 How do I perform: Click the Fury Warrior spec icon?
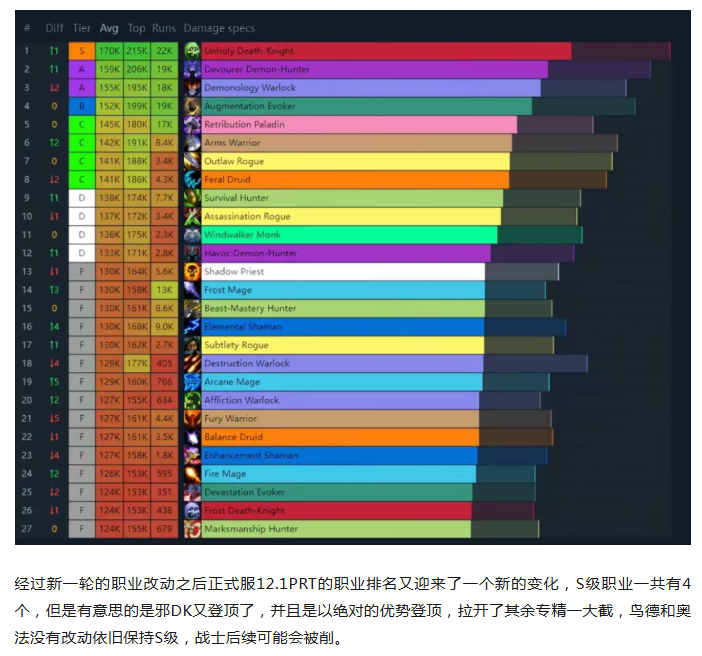193,418
